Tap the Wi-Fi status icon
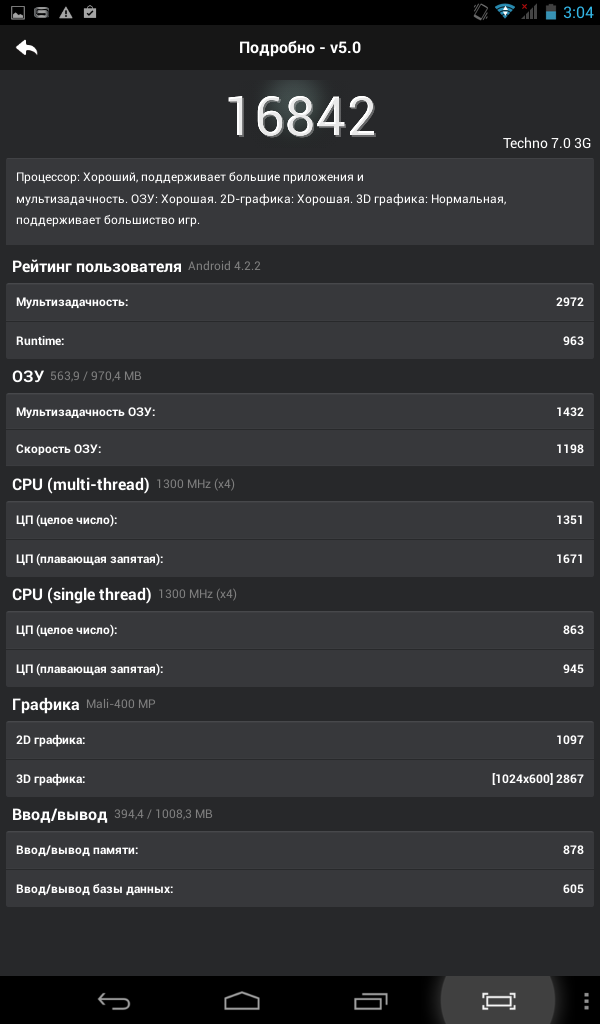 504,11
